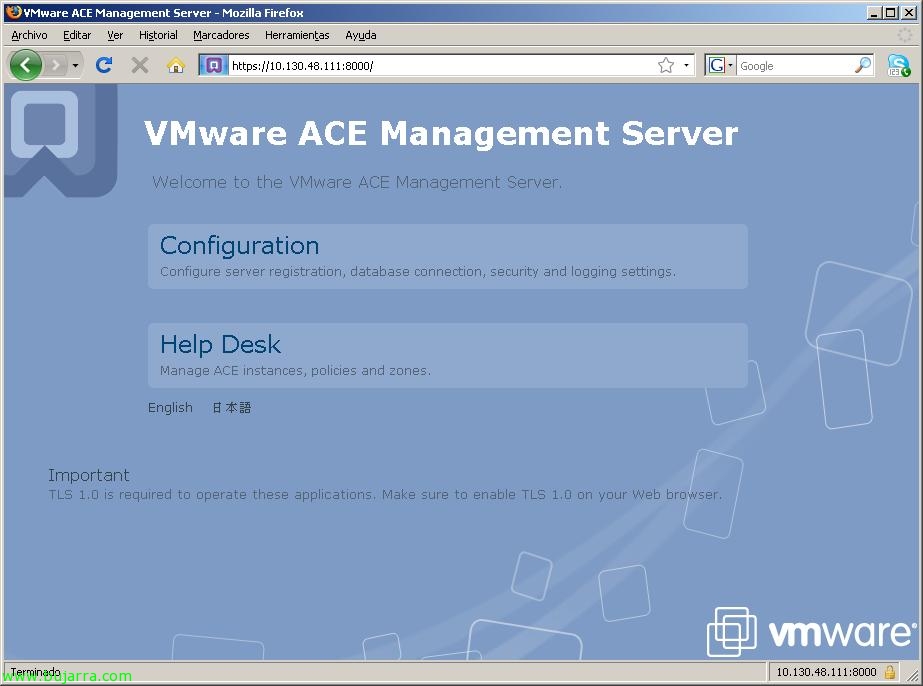Maximize the Firefox window
This screenshot has height=686, width=923.
pyautogui.click(x=891, y=12)
